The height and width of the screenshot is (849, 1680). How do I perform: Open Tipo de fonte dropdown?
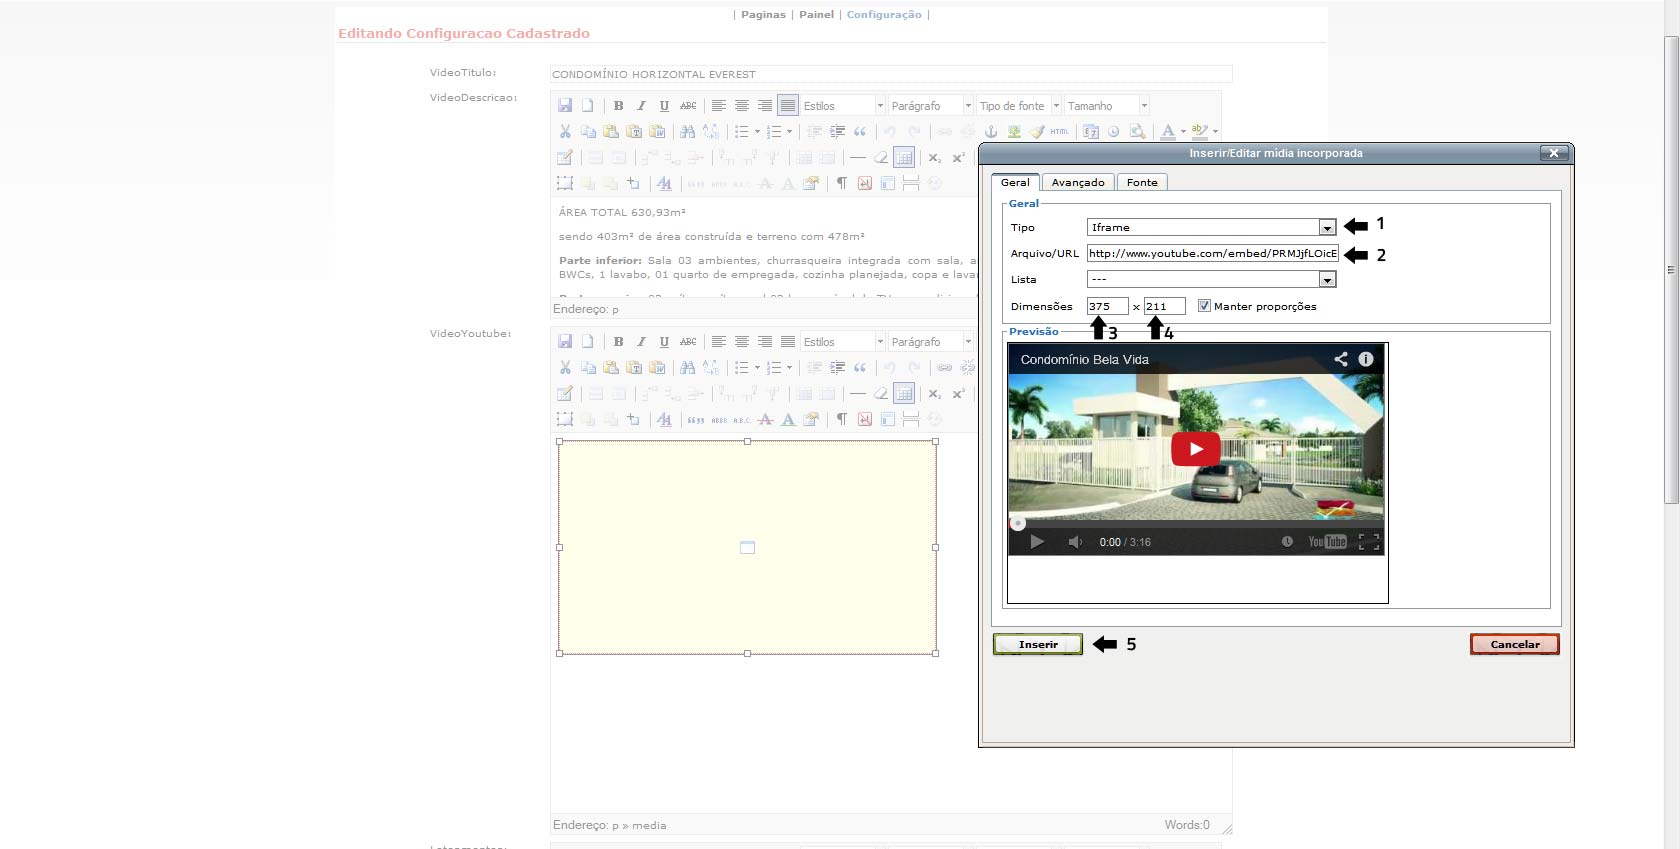click(1019, 105)
